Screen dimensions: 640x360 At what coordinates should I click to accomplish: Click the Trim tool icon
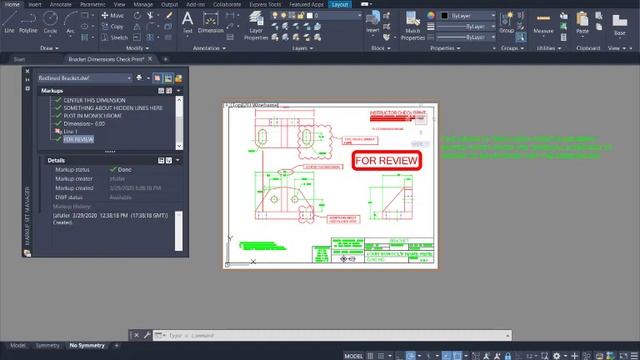click(x=150, y=16)
